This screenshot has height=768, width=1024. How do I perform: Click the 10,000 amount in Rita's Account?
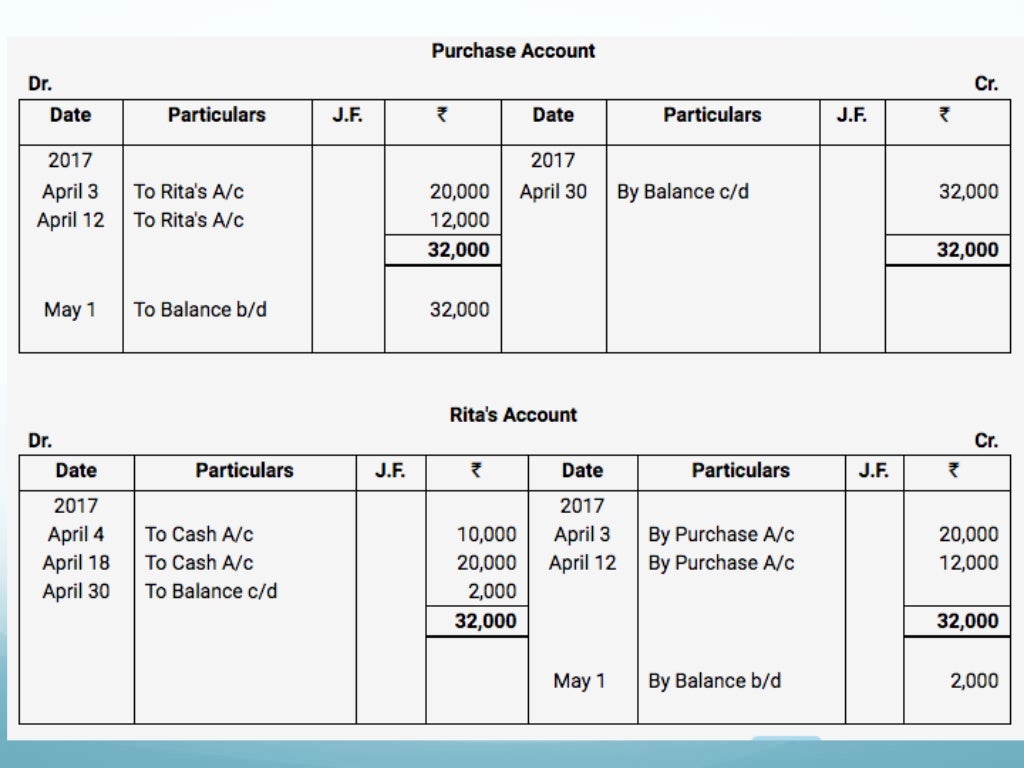(x=487, y=534)
